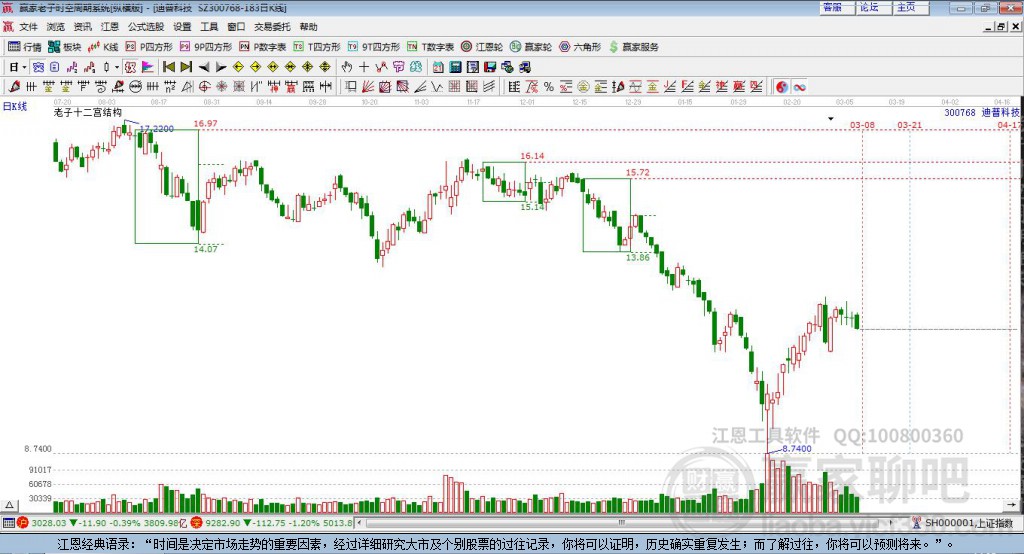
Task: Open the 设置 menu
Action: tap(182, 27)
